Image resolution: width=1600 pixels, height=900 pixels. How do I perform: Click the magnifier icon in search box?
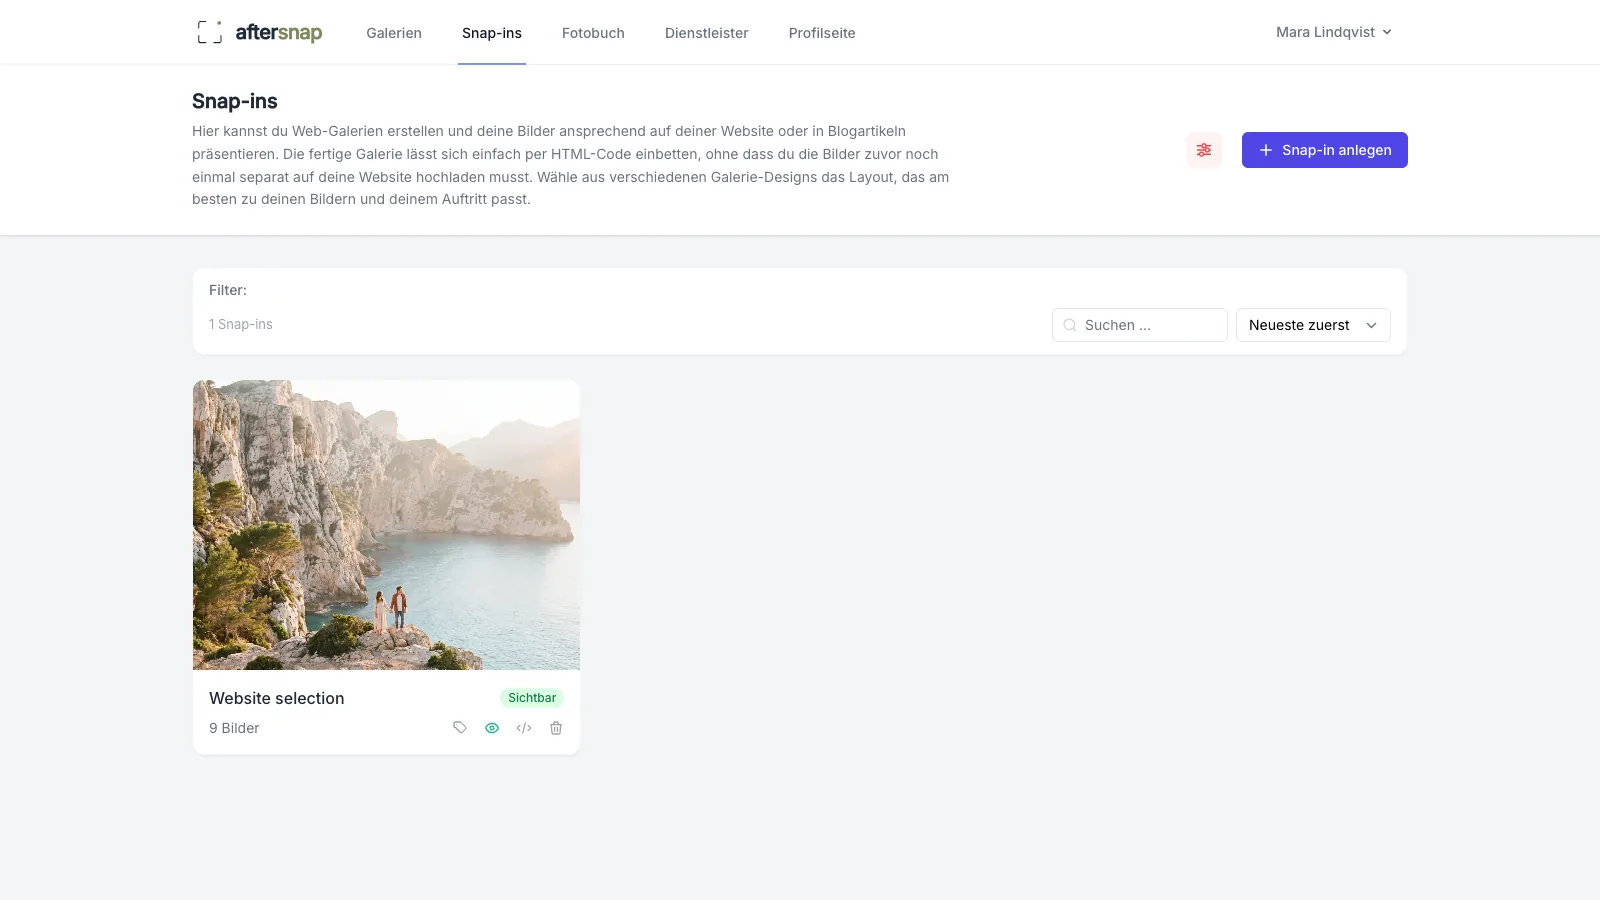point(1070,325)
